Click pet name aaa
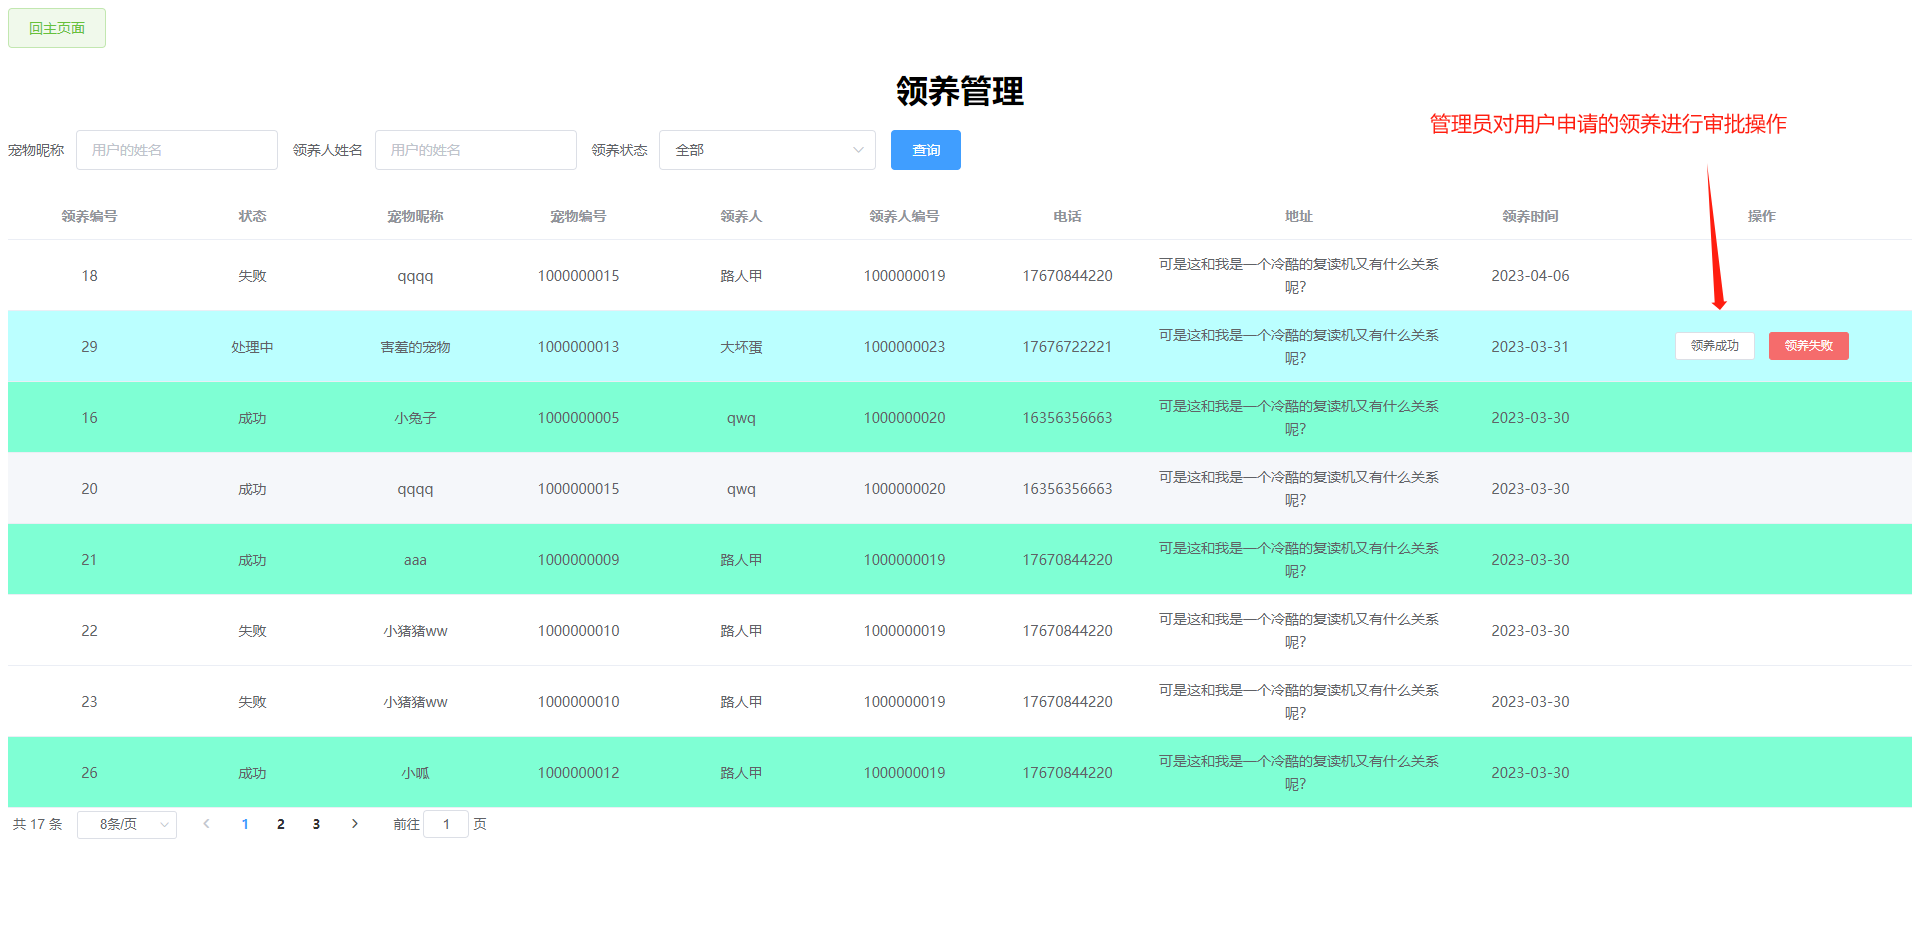This screenshot has width=1920, height=931. click(x=415, y=560)
